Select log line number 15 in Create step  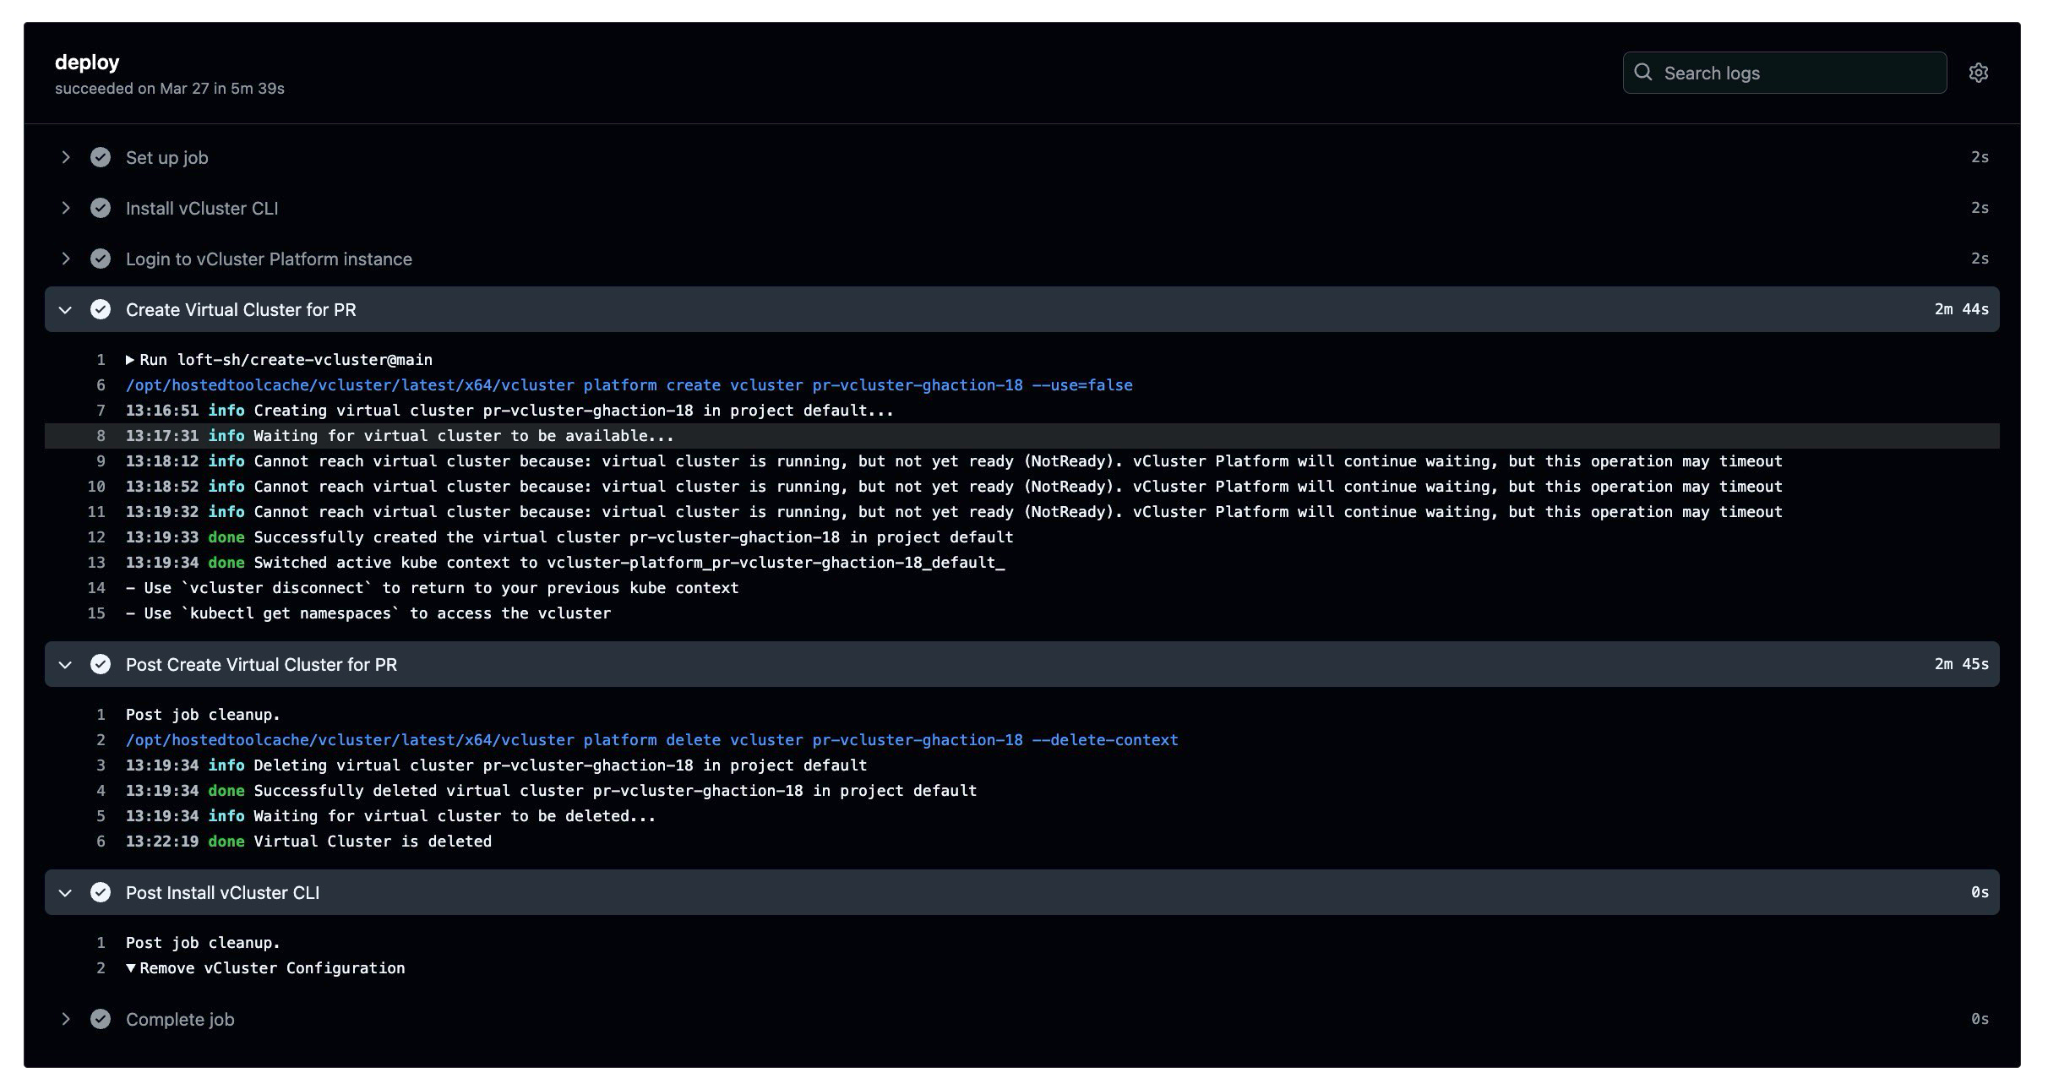click(96, 613)
